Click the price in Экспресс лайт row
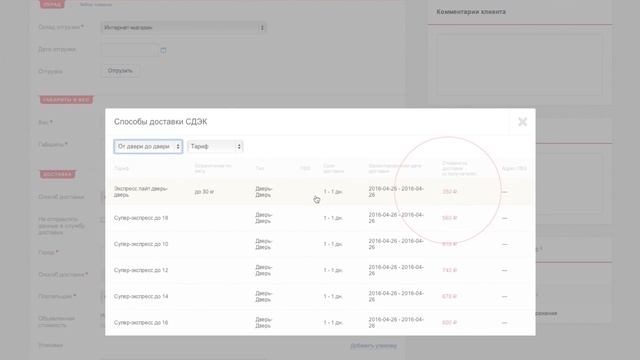The image size is (640, 360). 449,192
